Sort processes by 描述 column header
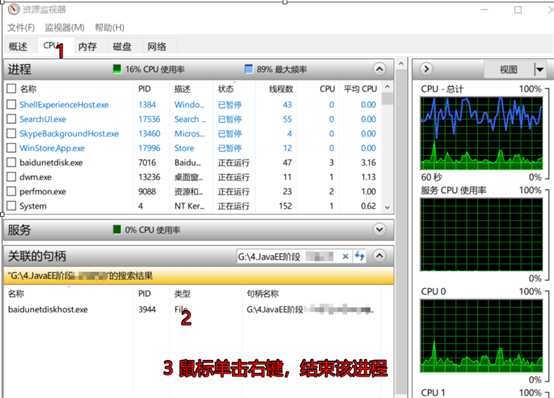The height and width of the screenshot is (398, 554). coord(182,89)
